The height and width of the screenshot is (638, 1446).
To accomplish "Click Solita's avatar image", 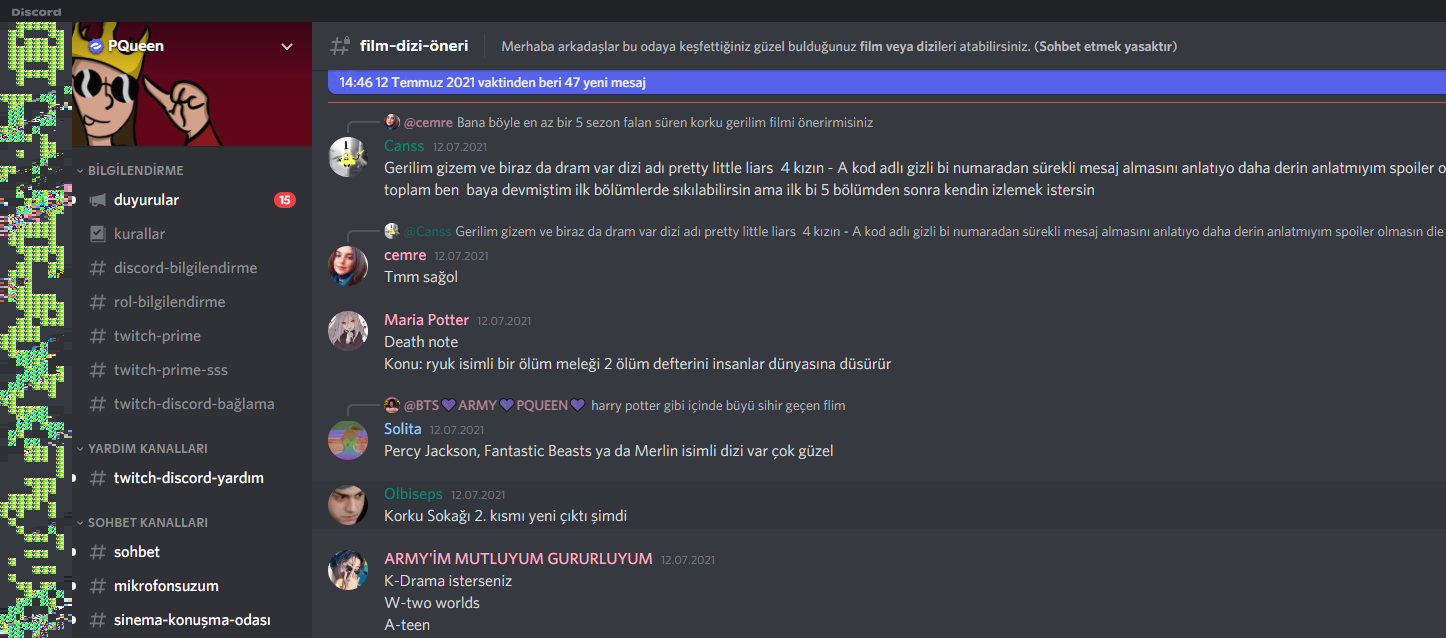I will pyautogui.click(x=348, y=439).
